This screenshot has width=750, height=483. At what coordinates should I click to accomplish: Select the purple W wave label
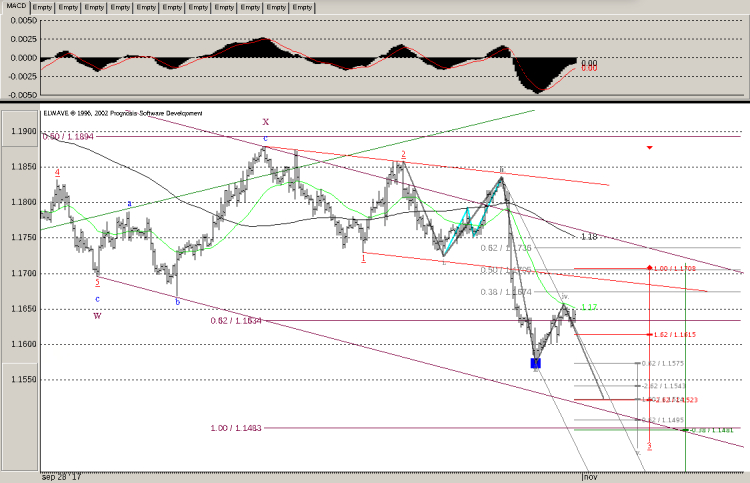coord(97,315)
